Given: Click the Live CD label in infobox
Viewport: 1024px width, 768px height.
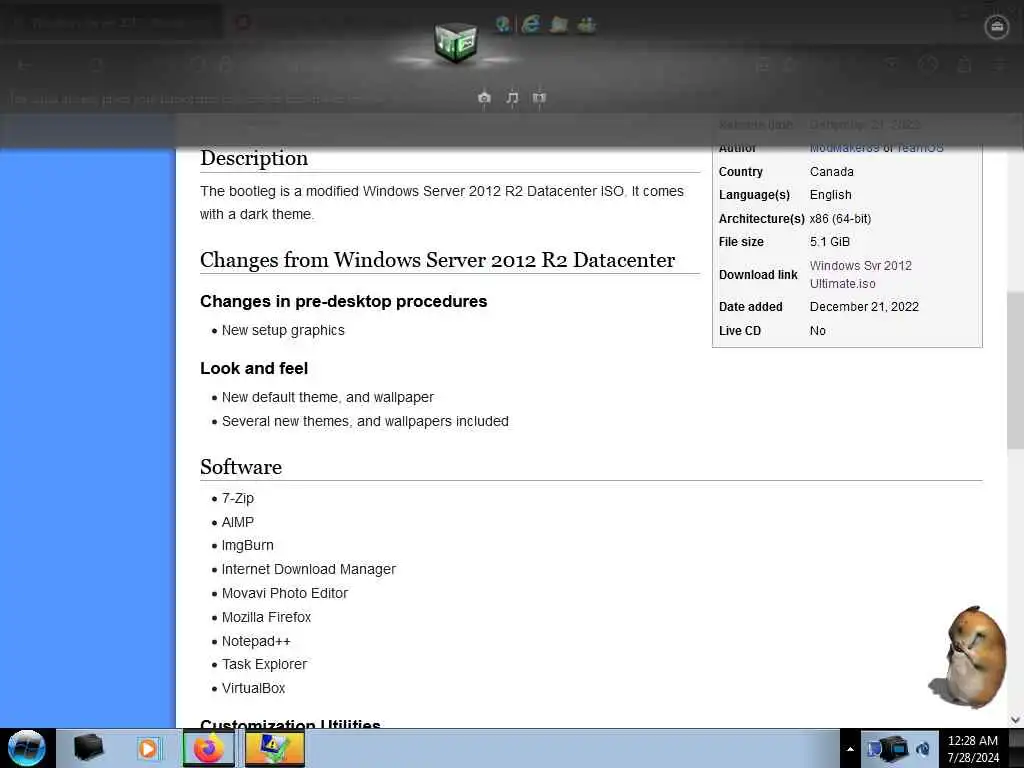Looking at the screenshot, I should click(740, 331).
